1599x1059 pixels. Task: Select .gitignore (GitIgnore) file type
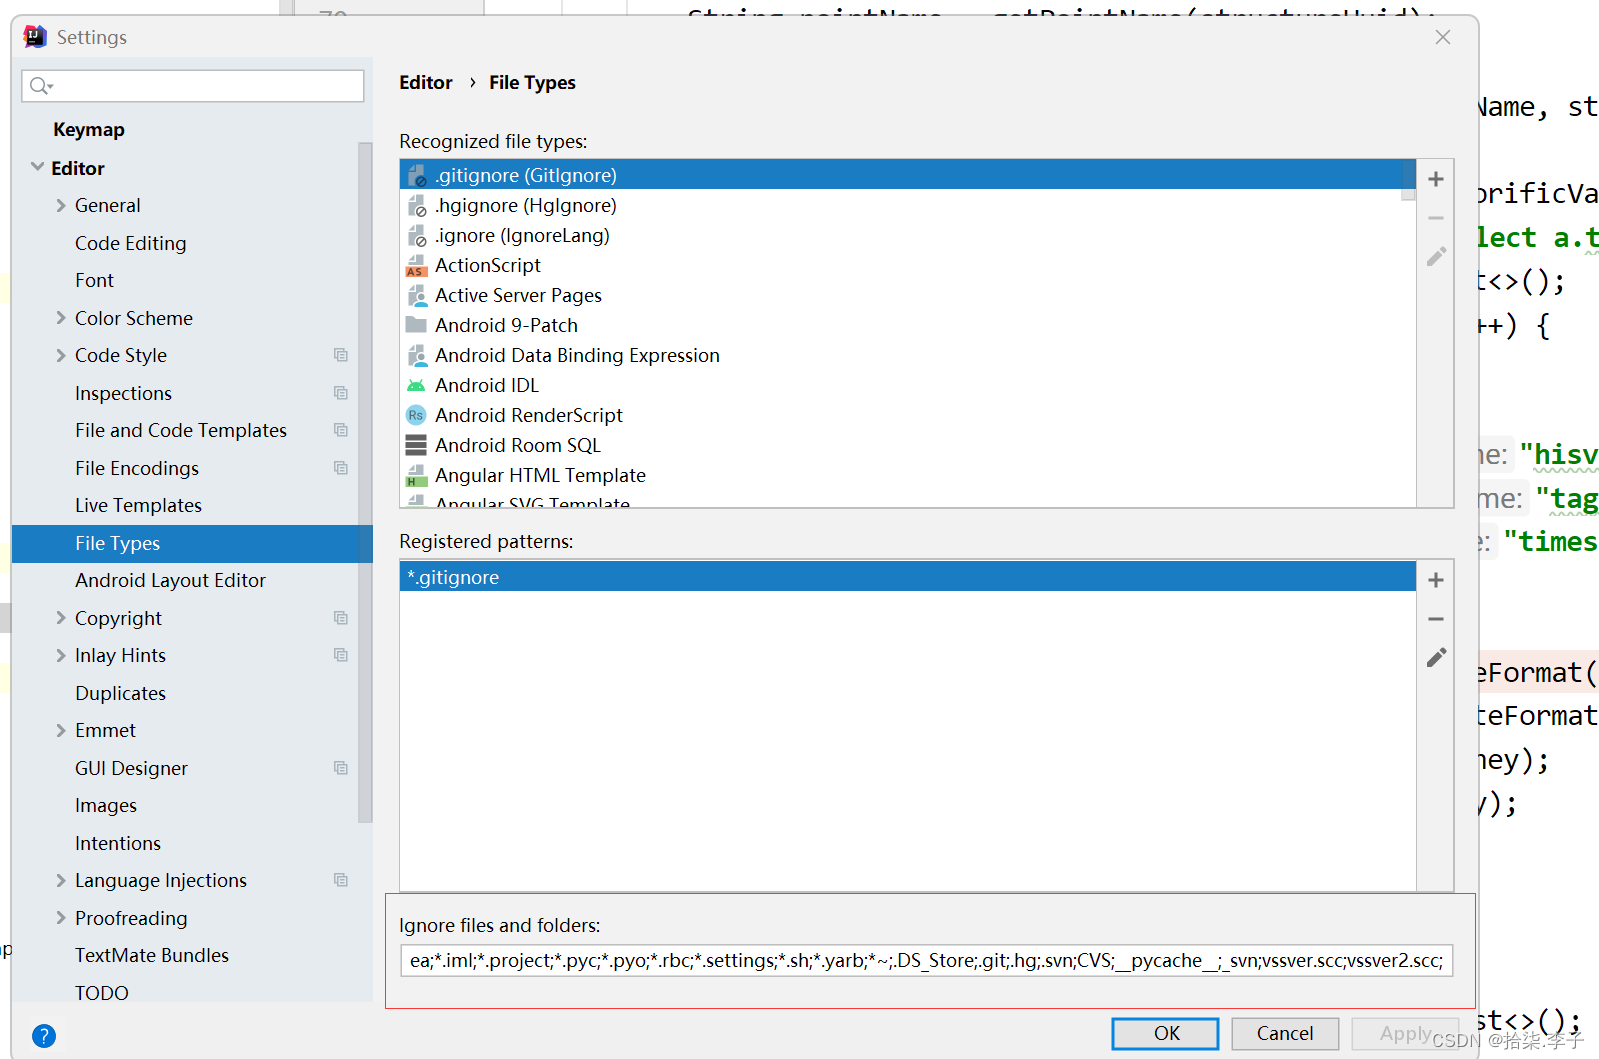click(907, 175)
